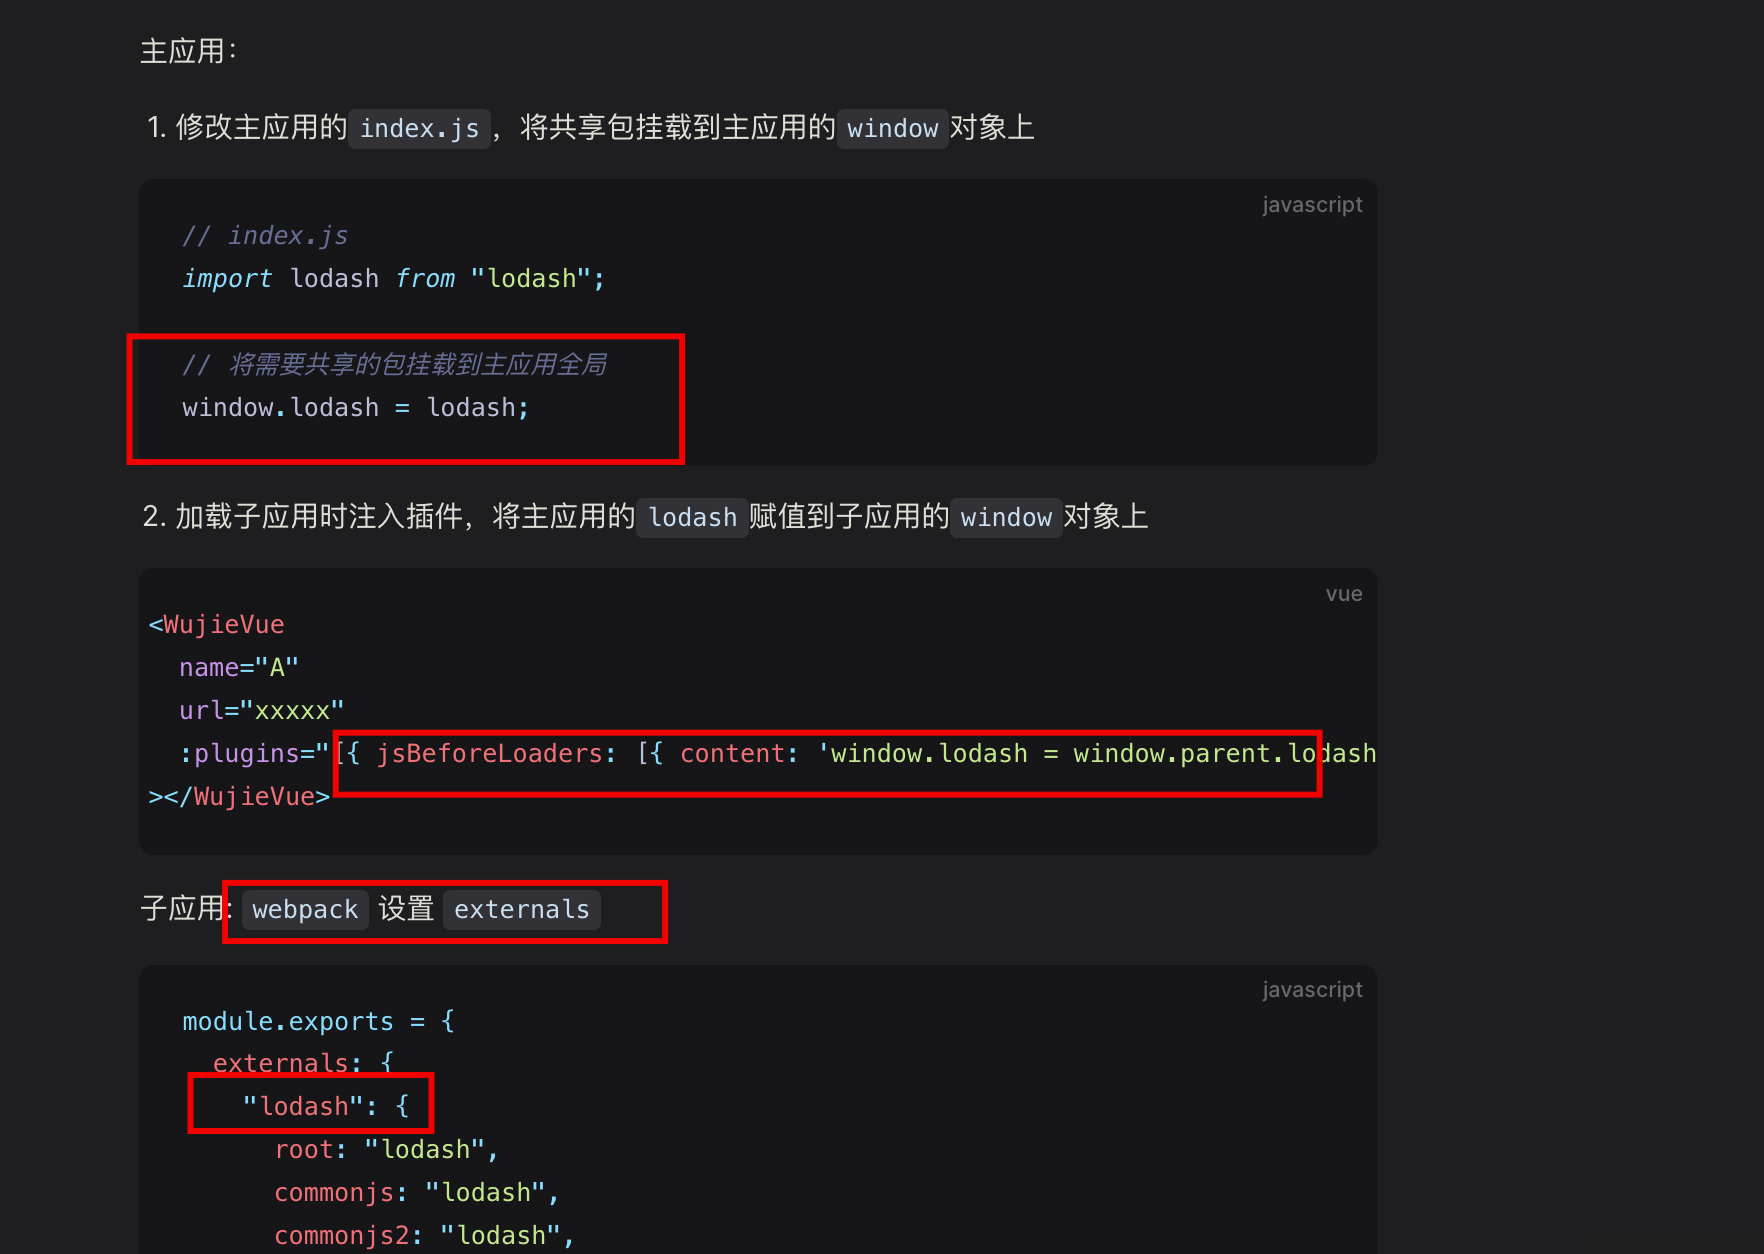
Task: Click the 'window.parent.lodash' expression in the plugins line
Action: point(1225,754)
